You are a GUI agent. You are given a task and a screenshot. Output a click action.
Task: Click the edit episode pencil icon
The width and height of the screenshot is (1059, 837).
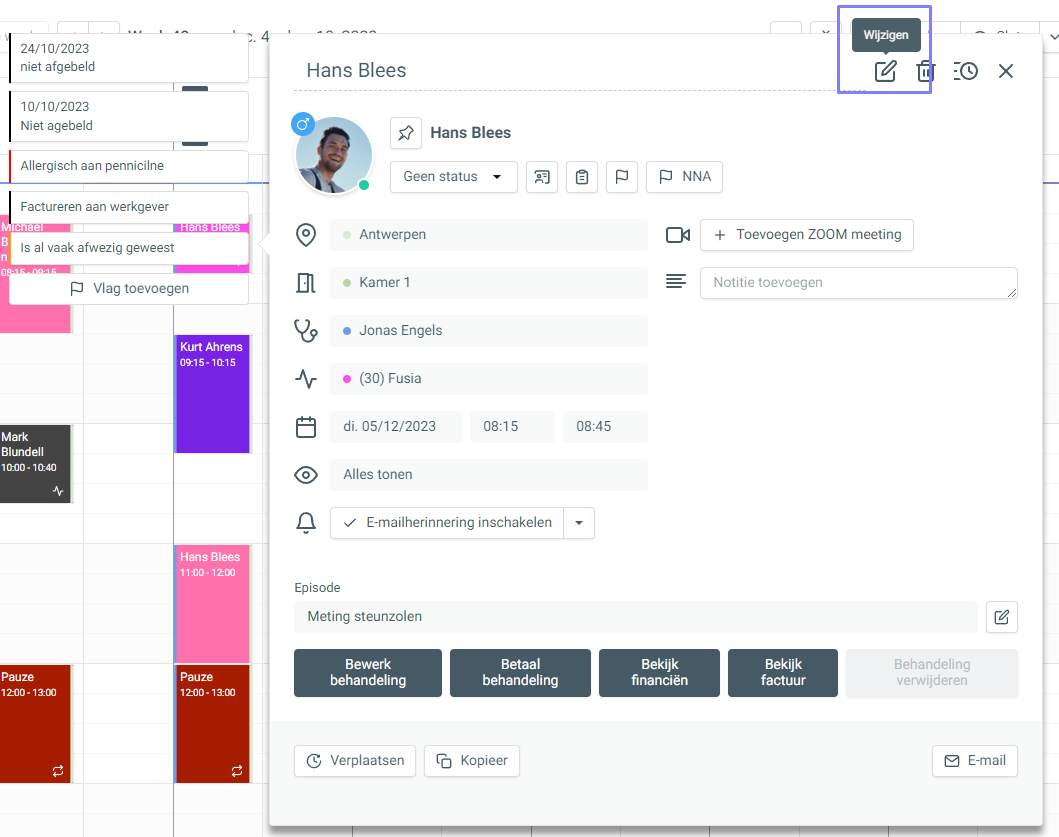click(x=1002, y=617)
